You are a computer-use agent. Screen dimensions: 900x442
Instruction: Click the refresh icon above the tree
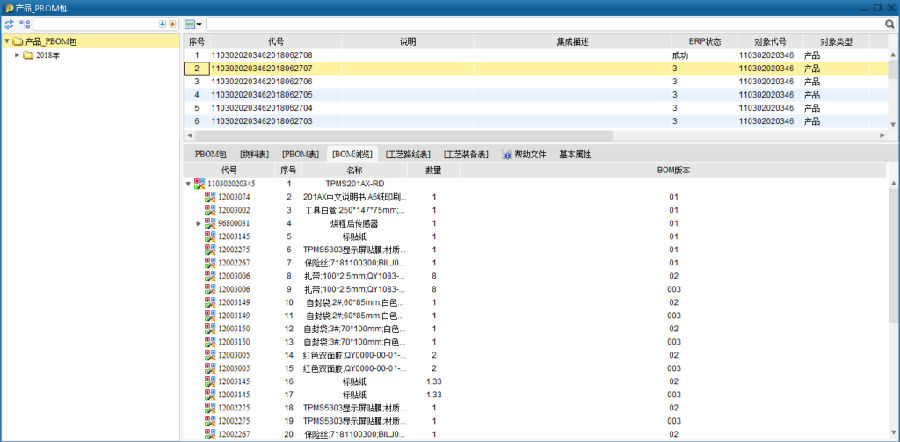[x=8, y=22]
